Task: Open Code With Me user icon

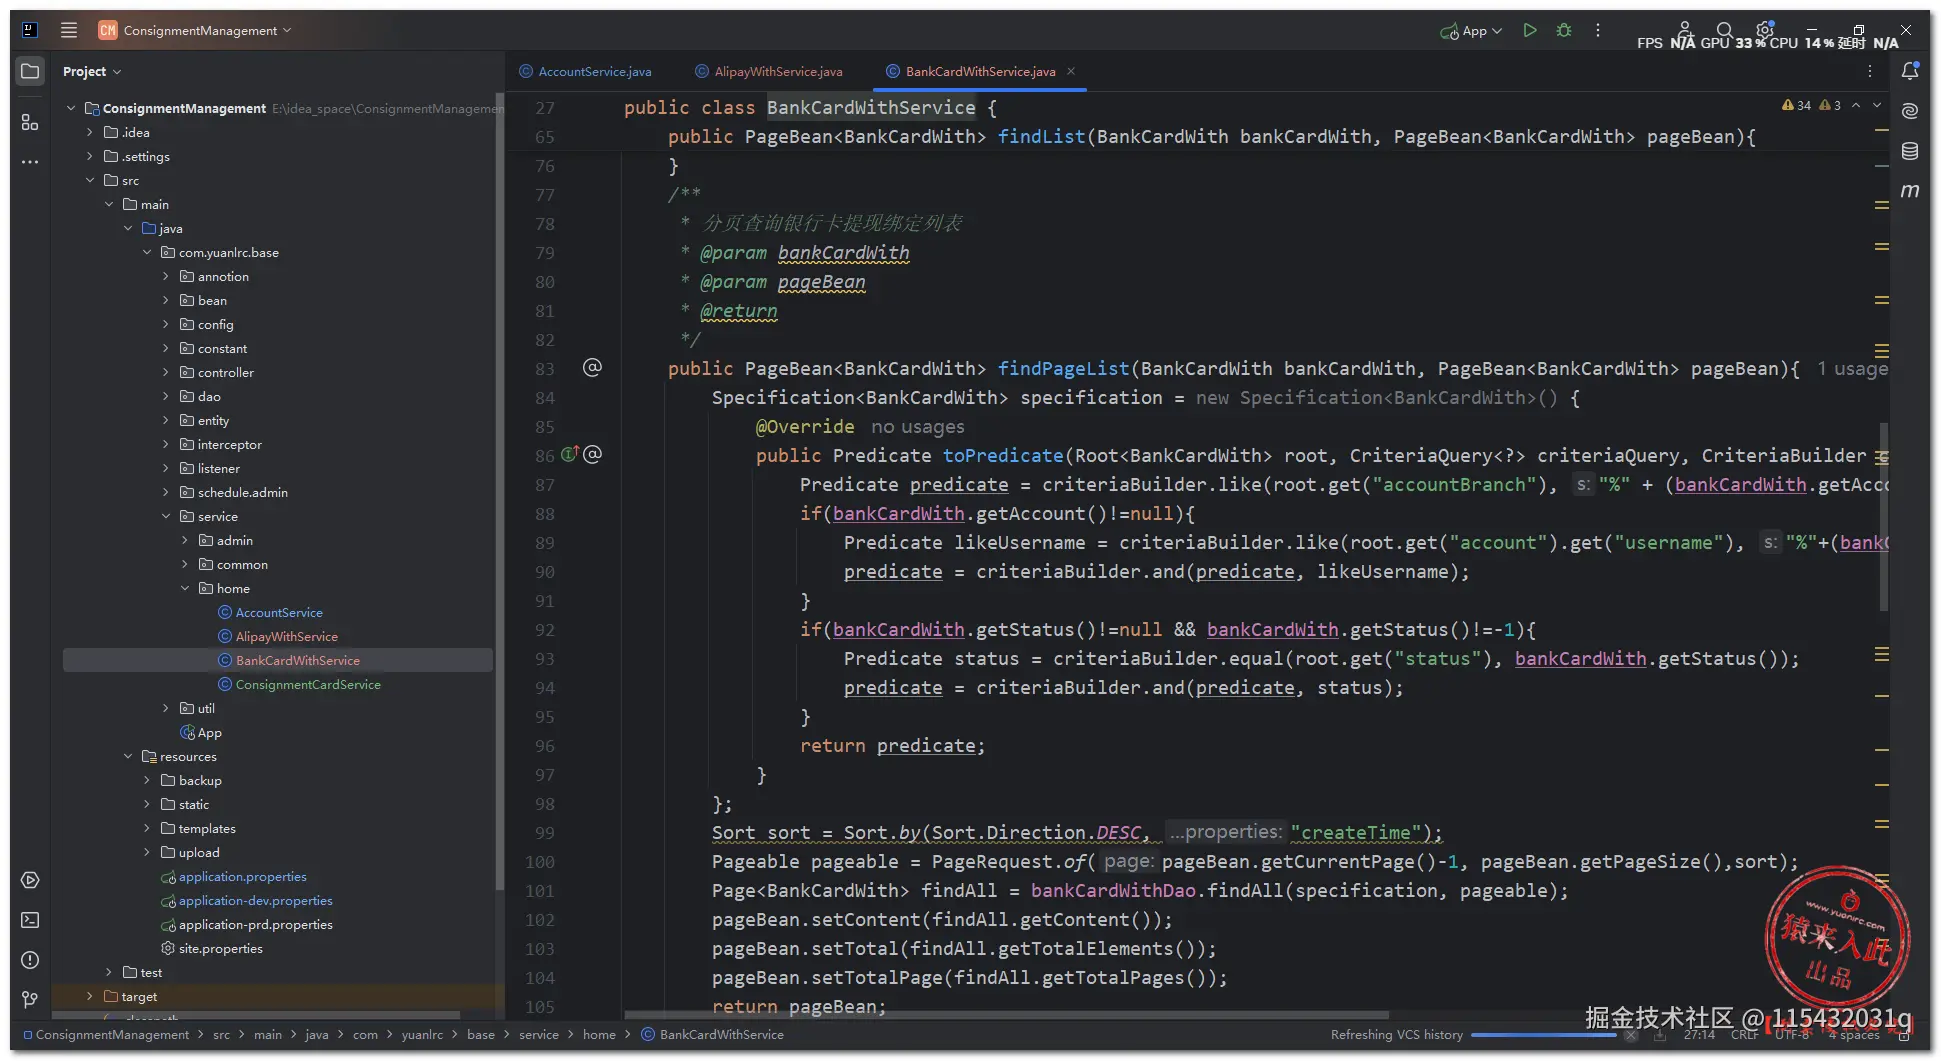Action: point(1685,30)
